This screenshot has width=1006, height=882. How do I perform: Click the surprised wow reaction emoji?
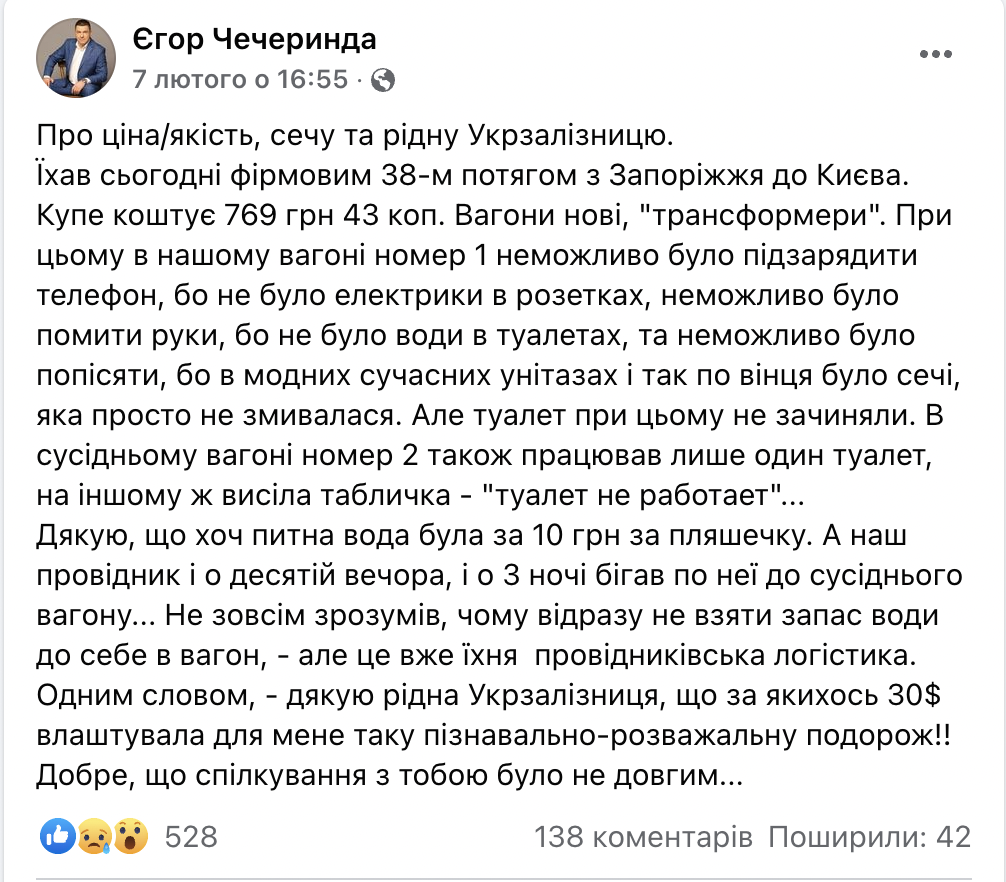click(x=130, y=836)
